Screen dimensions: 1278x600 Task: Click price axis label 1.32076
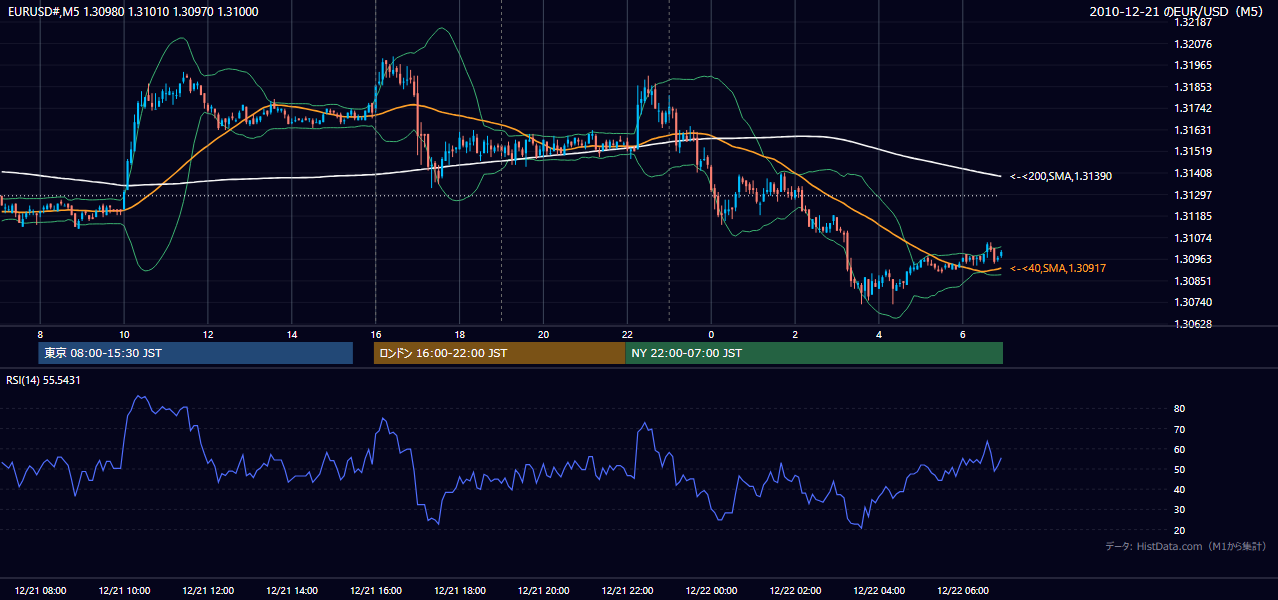pos(1193,44)
